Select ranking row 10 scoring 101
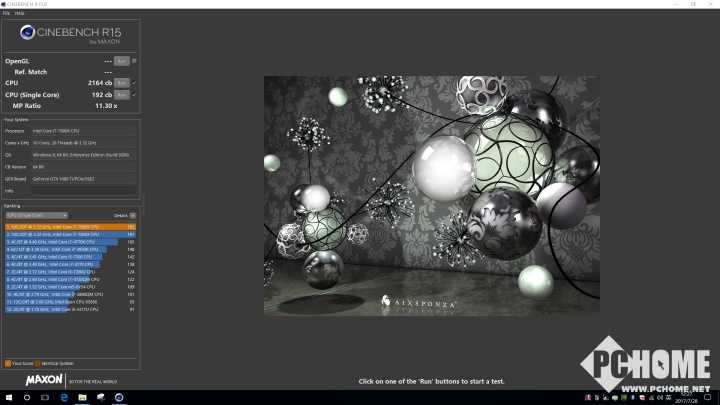Viewport: 720px width, 405px height. [71, 294]
